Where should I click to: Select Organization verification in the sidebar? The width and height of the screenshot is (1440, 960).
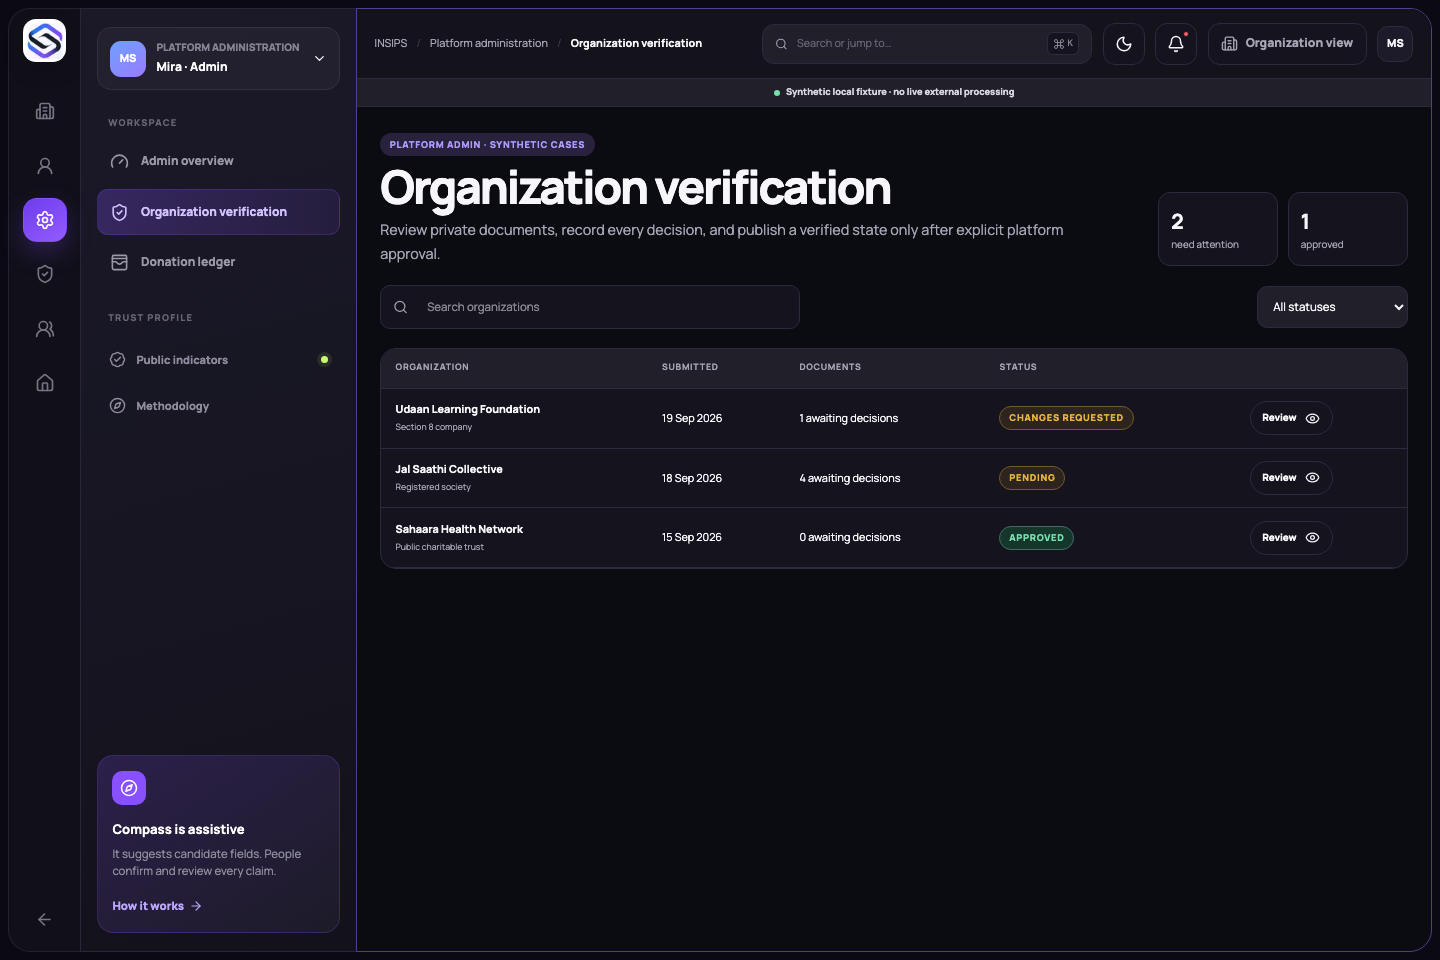click(218, 212)
